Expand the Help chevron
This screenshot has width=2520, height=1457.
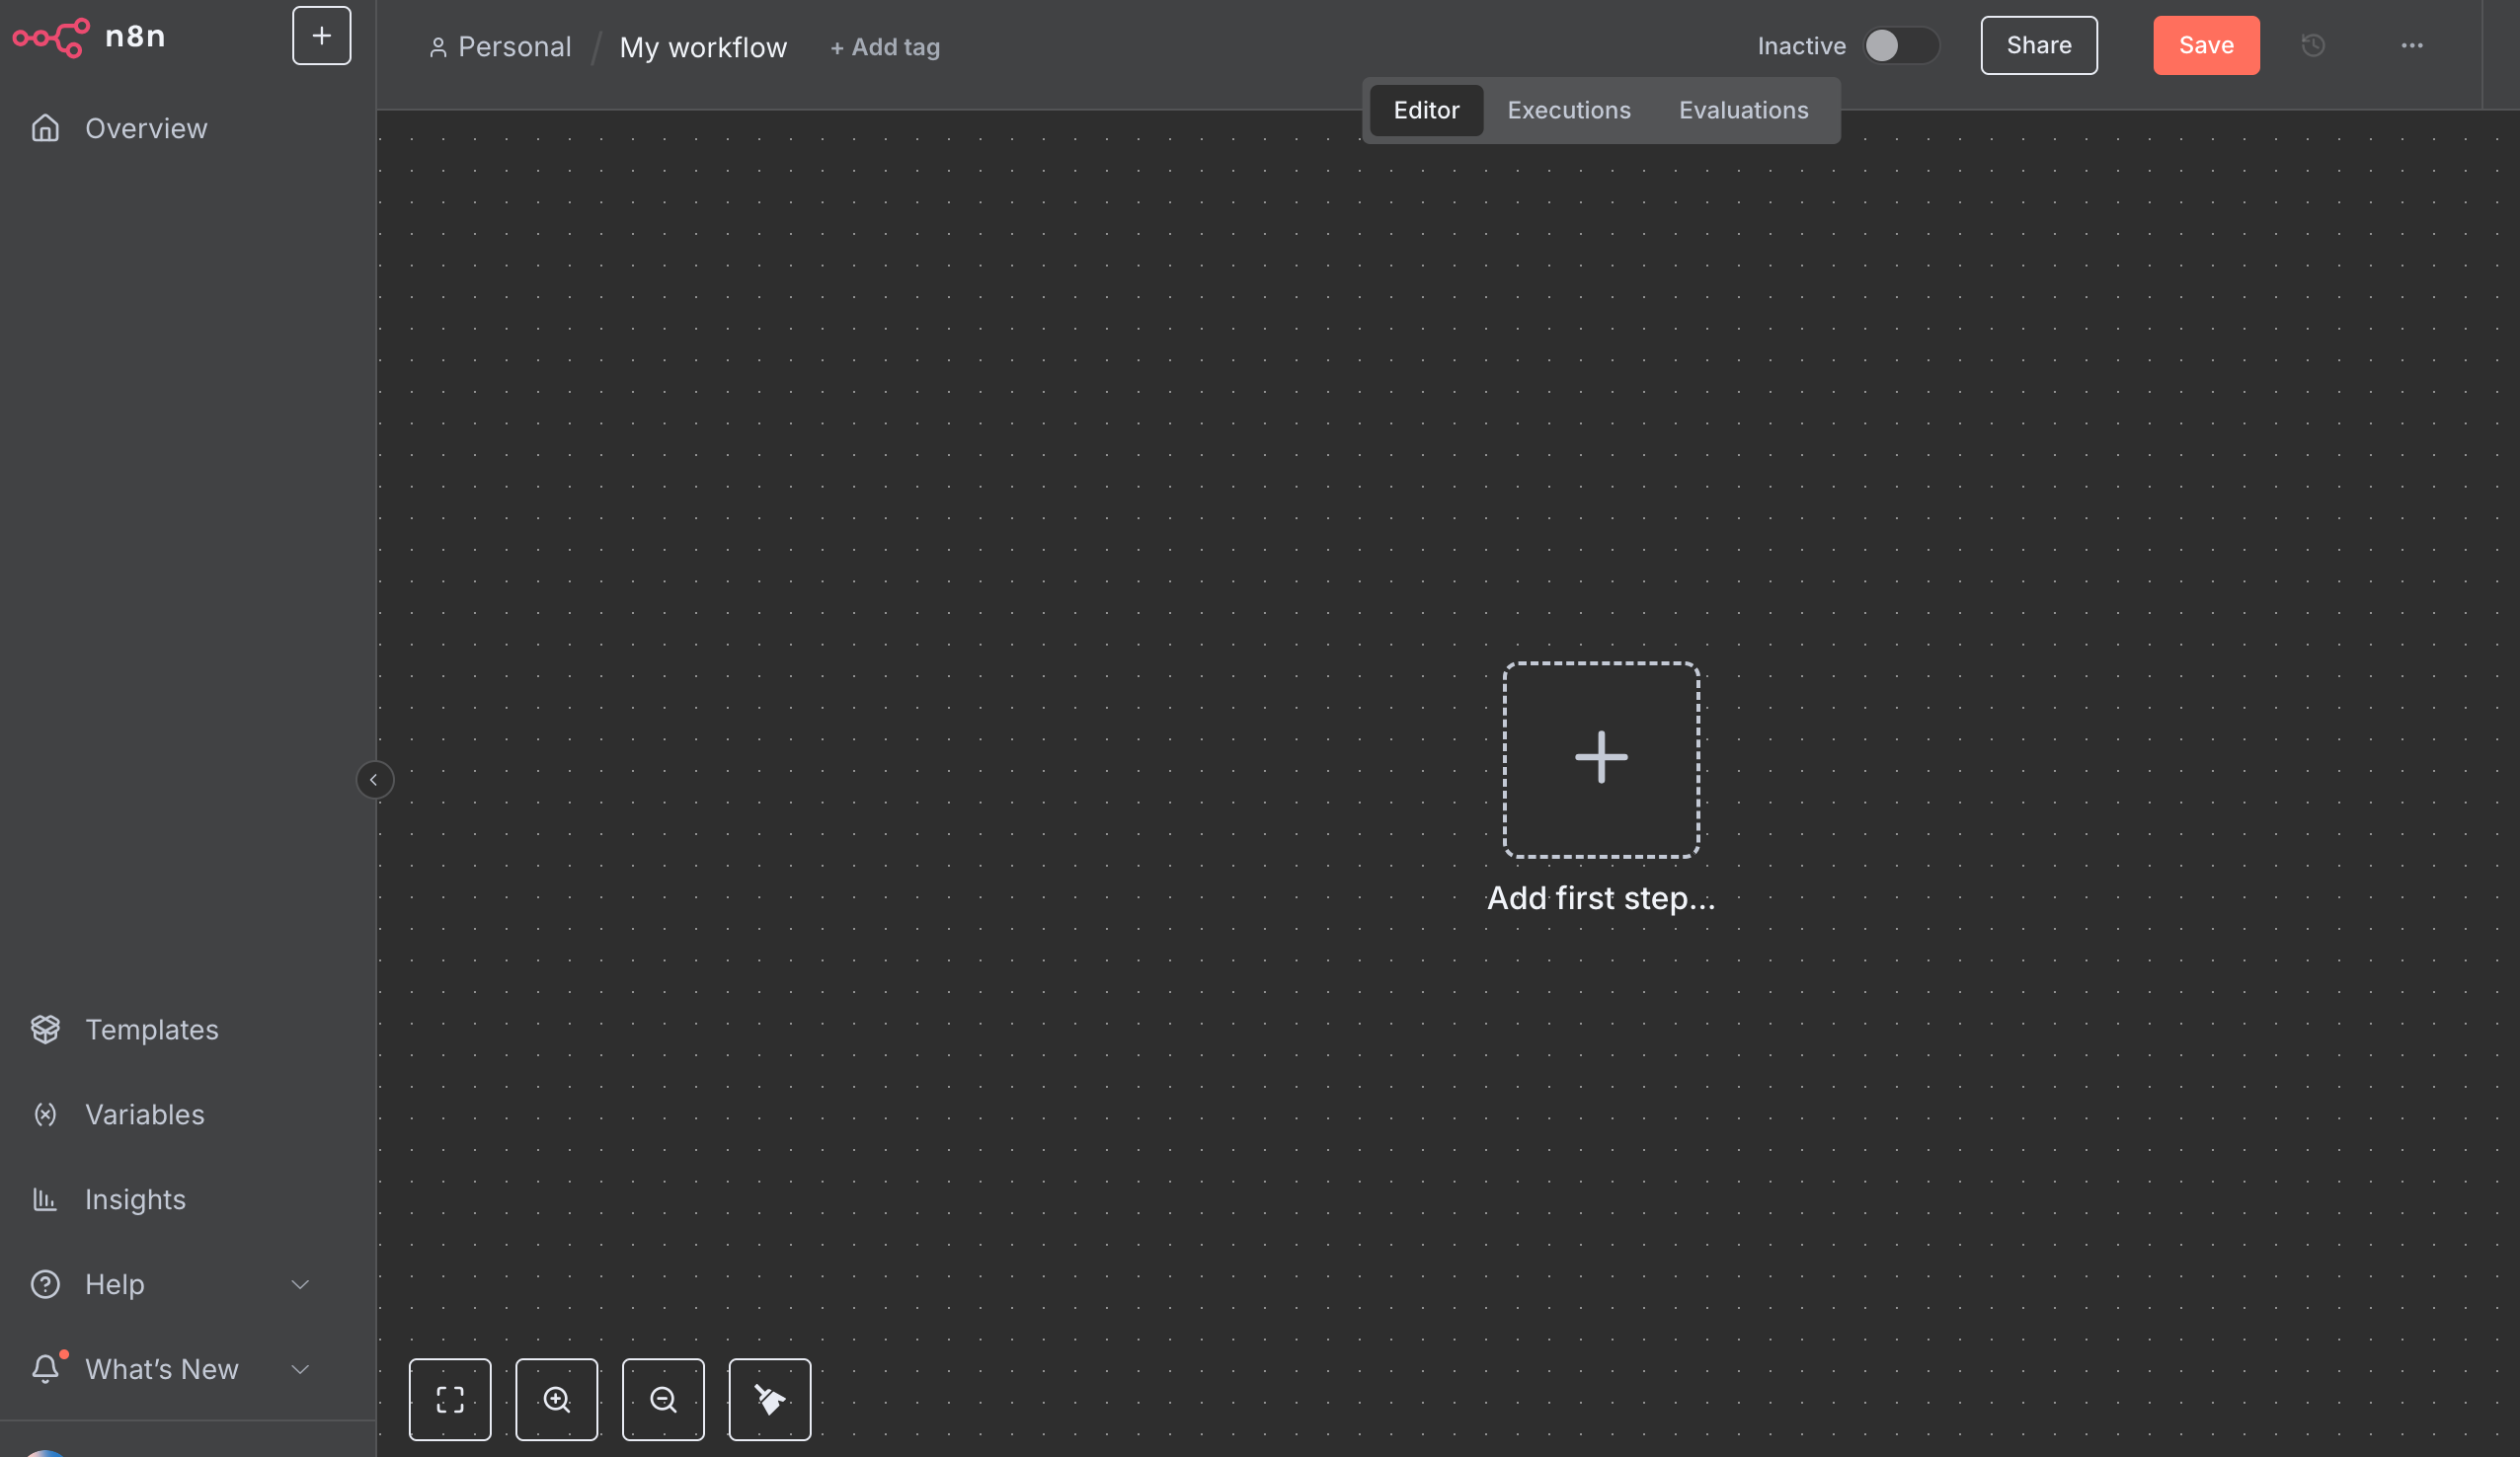(x=300, y=1284)
